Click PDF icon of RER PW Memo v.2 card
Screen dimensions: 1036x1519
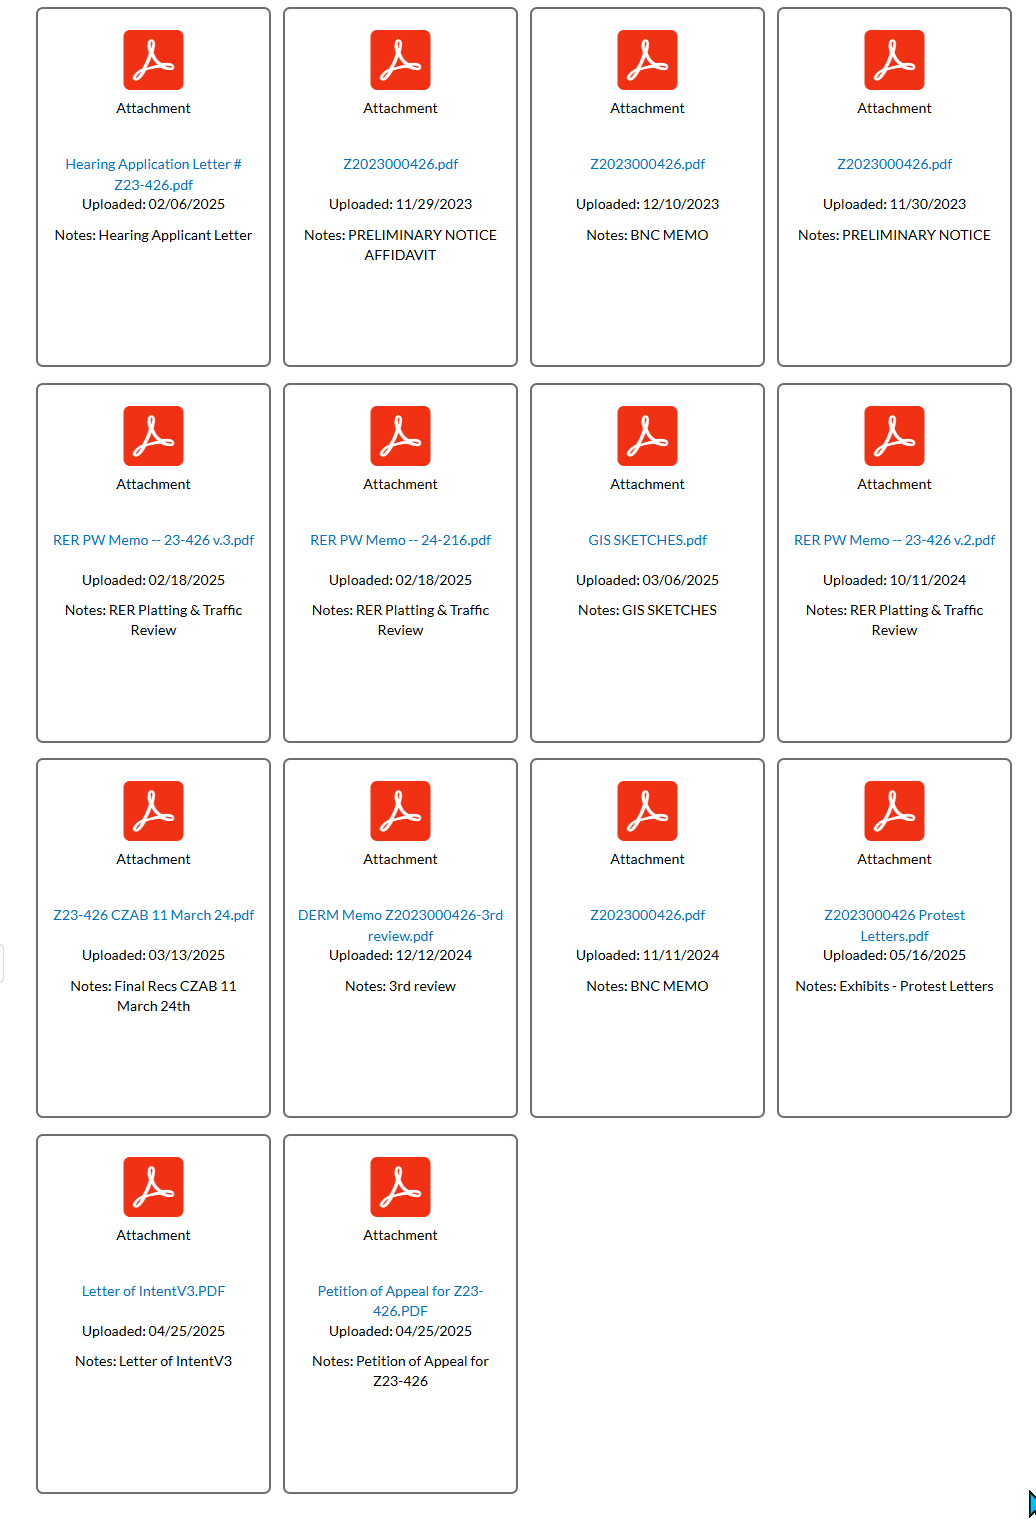tap(894, 436)
